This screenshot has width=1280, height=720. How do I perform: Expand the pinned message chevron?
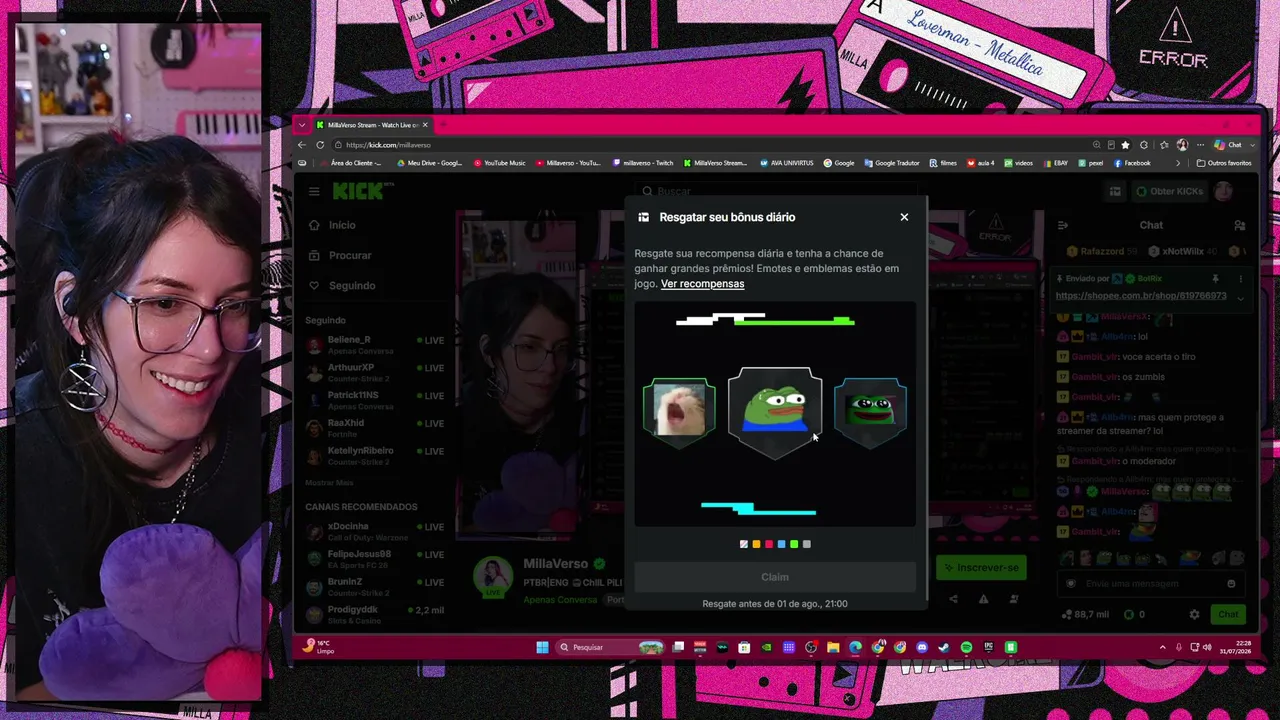point(1241,297)
